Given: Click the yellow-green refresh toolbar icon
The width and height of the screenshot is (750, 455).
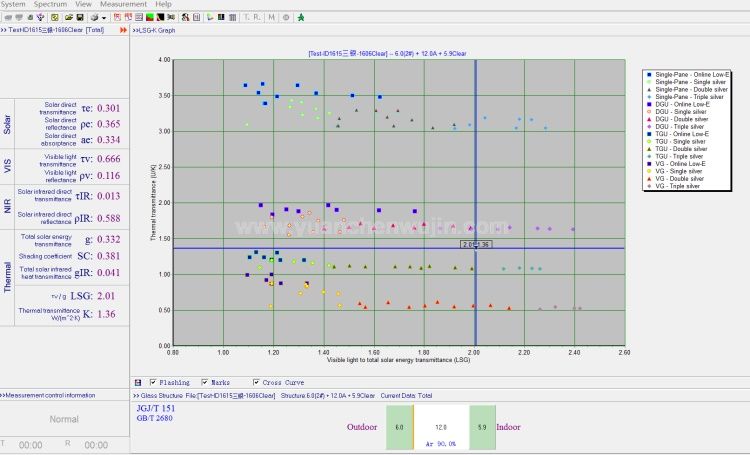Looking at the screenshot, I should click(55, 17).
